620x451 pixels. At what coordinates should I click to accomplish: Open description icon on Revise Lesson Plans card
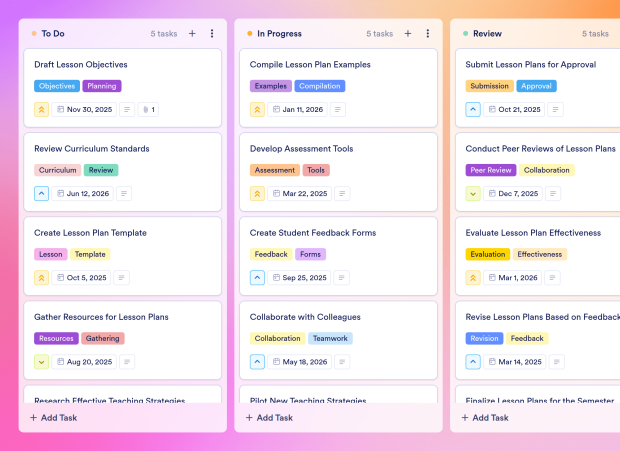point(557,362)
